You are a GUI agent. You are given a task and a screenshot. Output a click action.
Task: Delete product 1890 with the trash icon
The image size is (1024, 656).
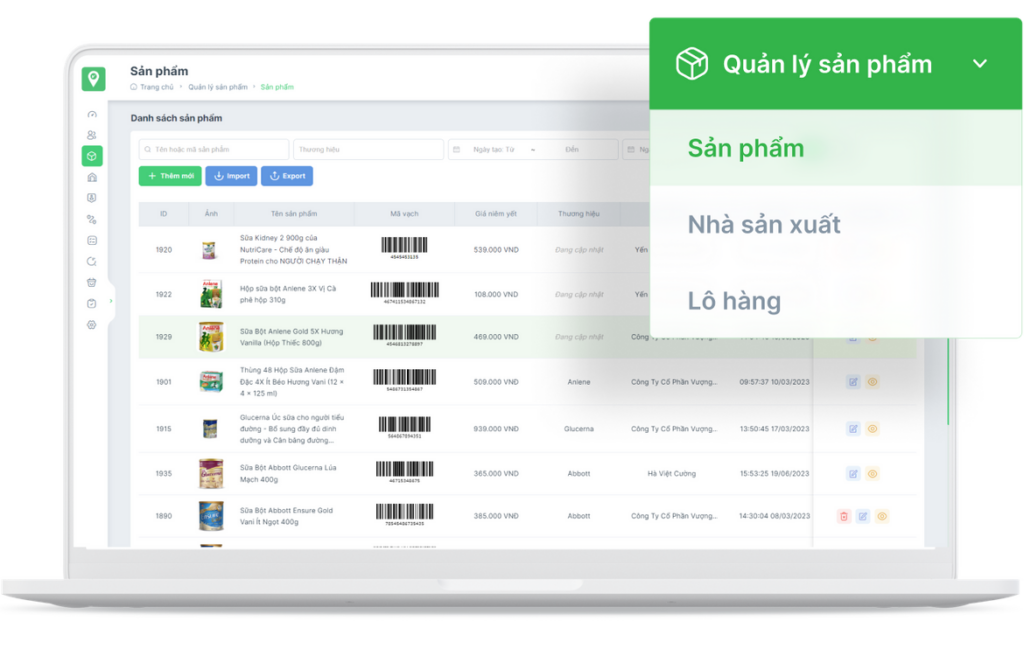[x=843, y=516]
